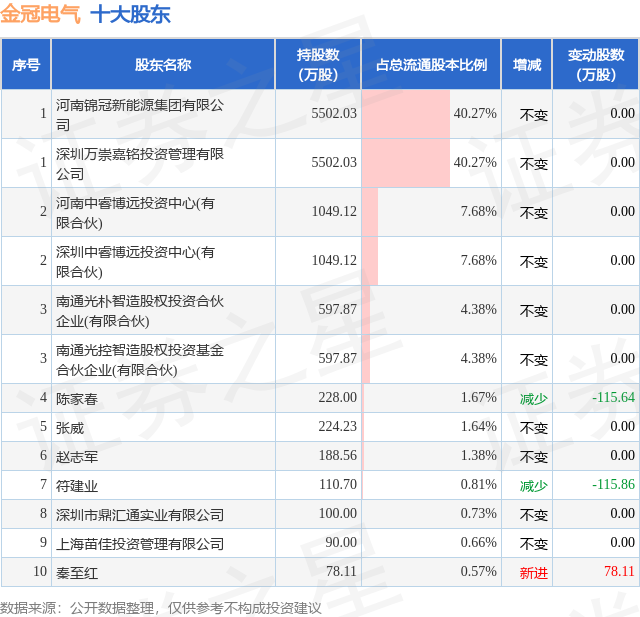Click shareholder 深圳万崇嘉铭投资管理有限公司
640x617 pixels.
coord(140,164)
